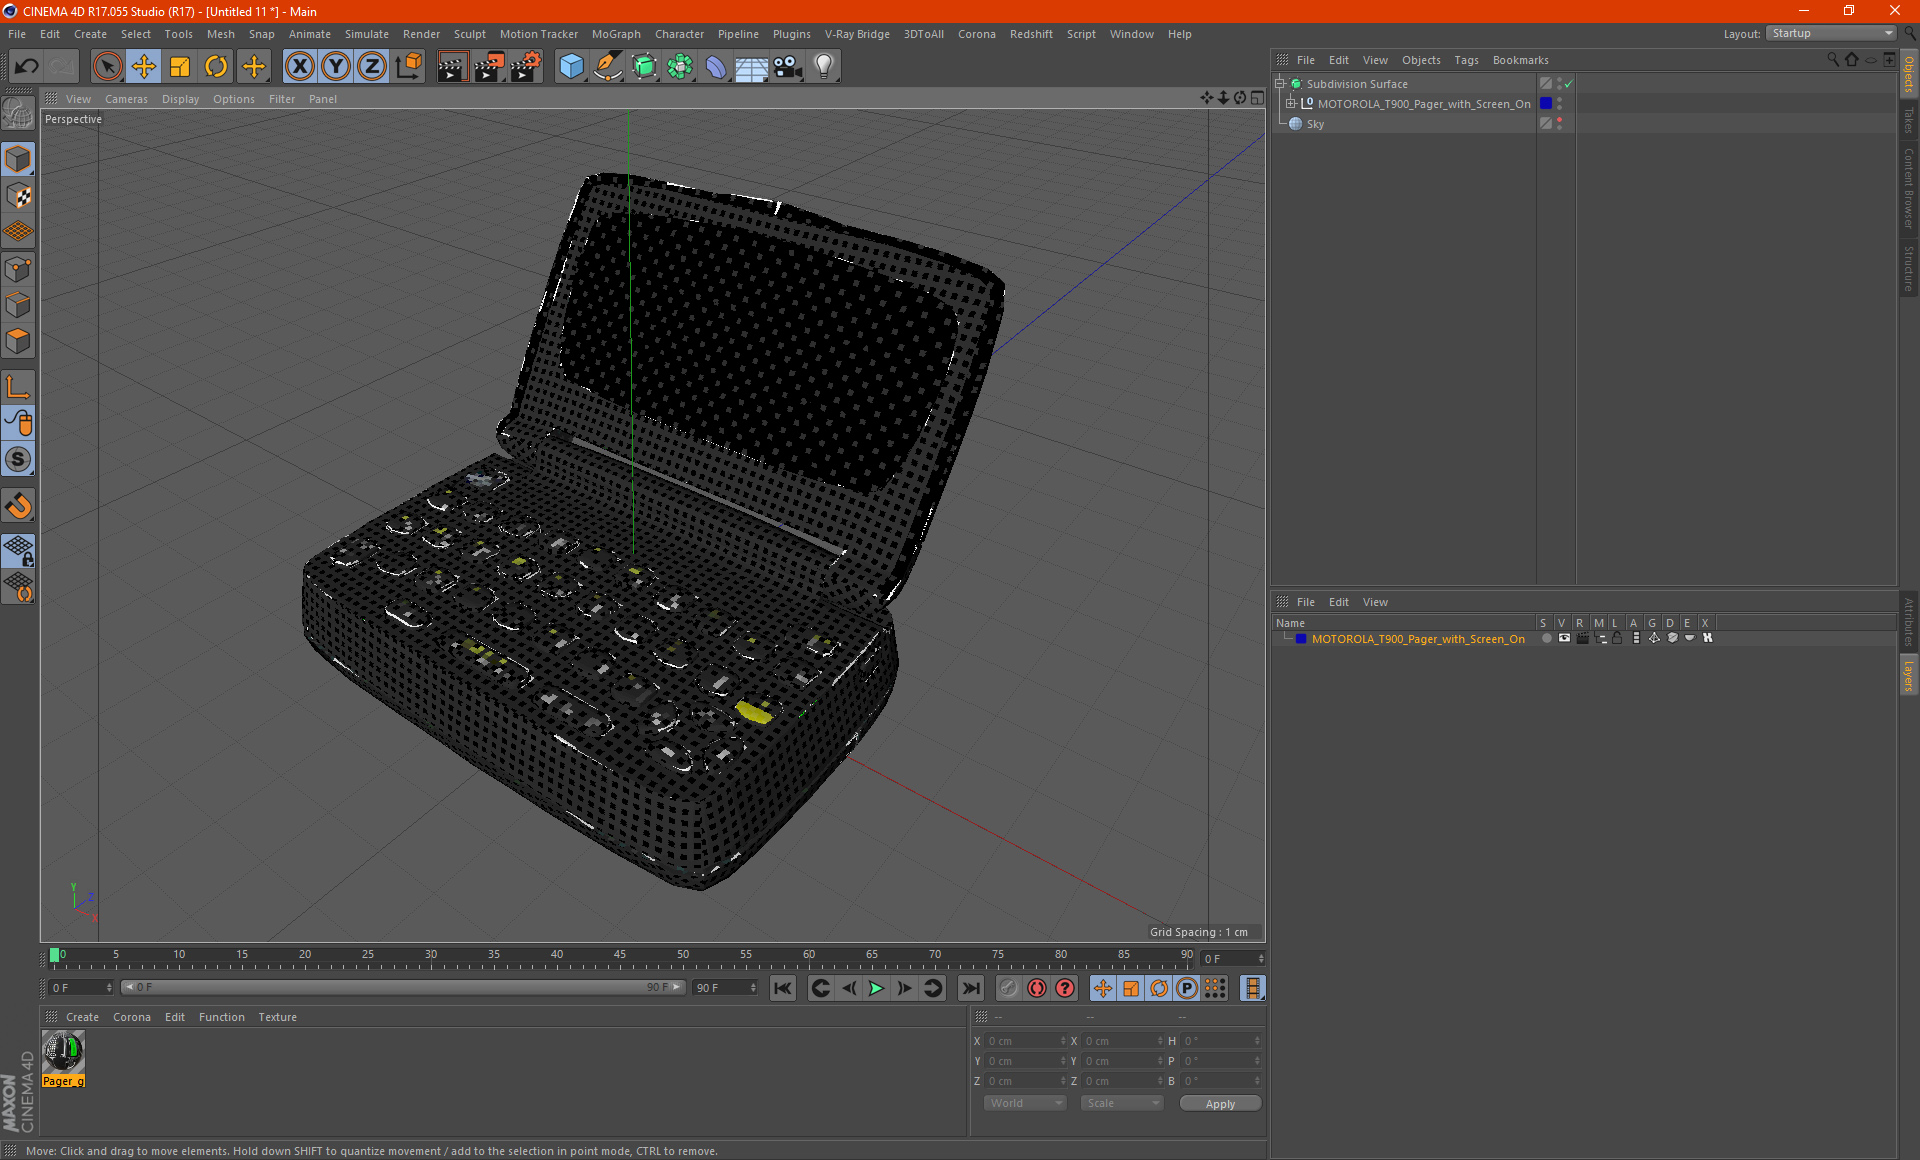
Task: Toggle Z axis lock
Action: (x=372, y=66)
